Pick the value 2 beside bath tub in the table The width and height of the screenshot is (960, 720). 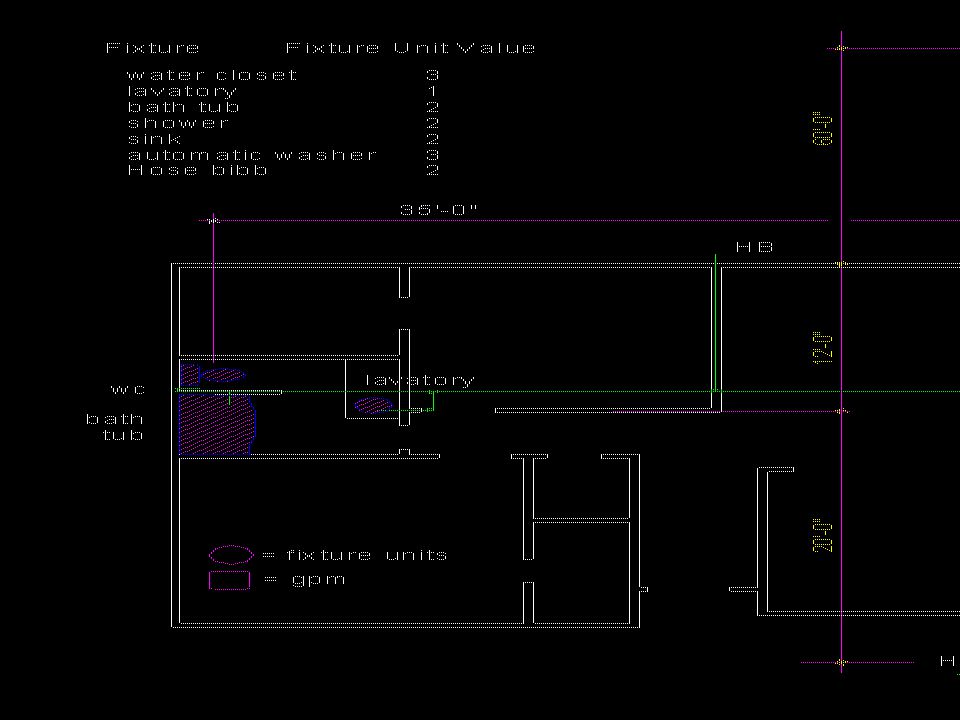[433, 107]
